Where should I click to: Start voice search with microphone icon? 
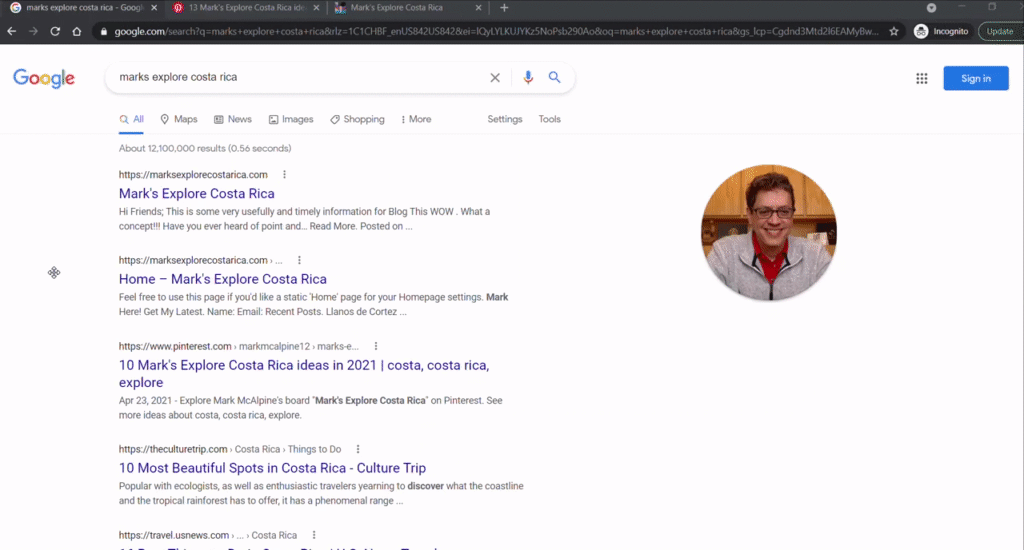(x=528, y=78)
